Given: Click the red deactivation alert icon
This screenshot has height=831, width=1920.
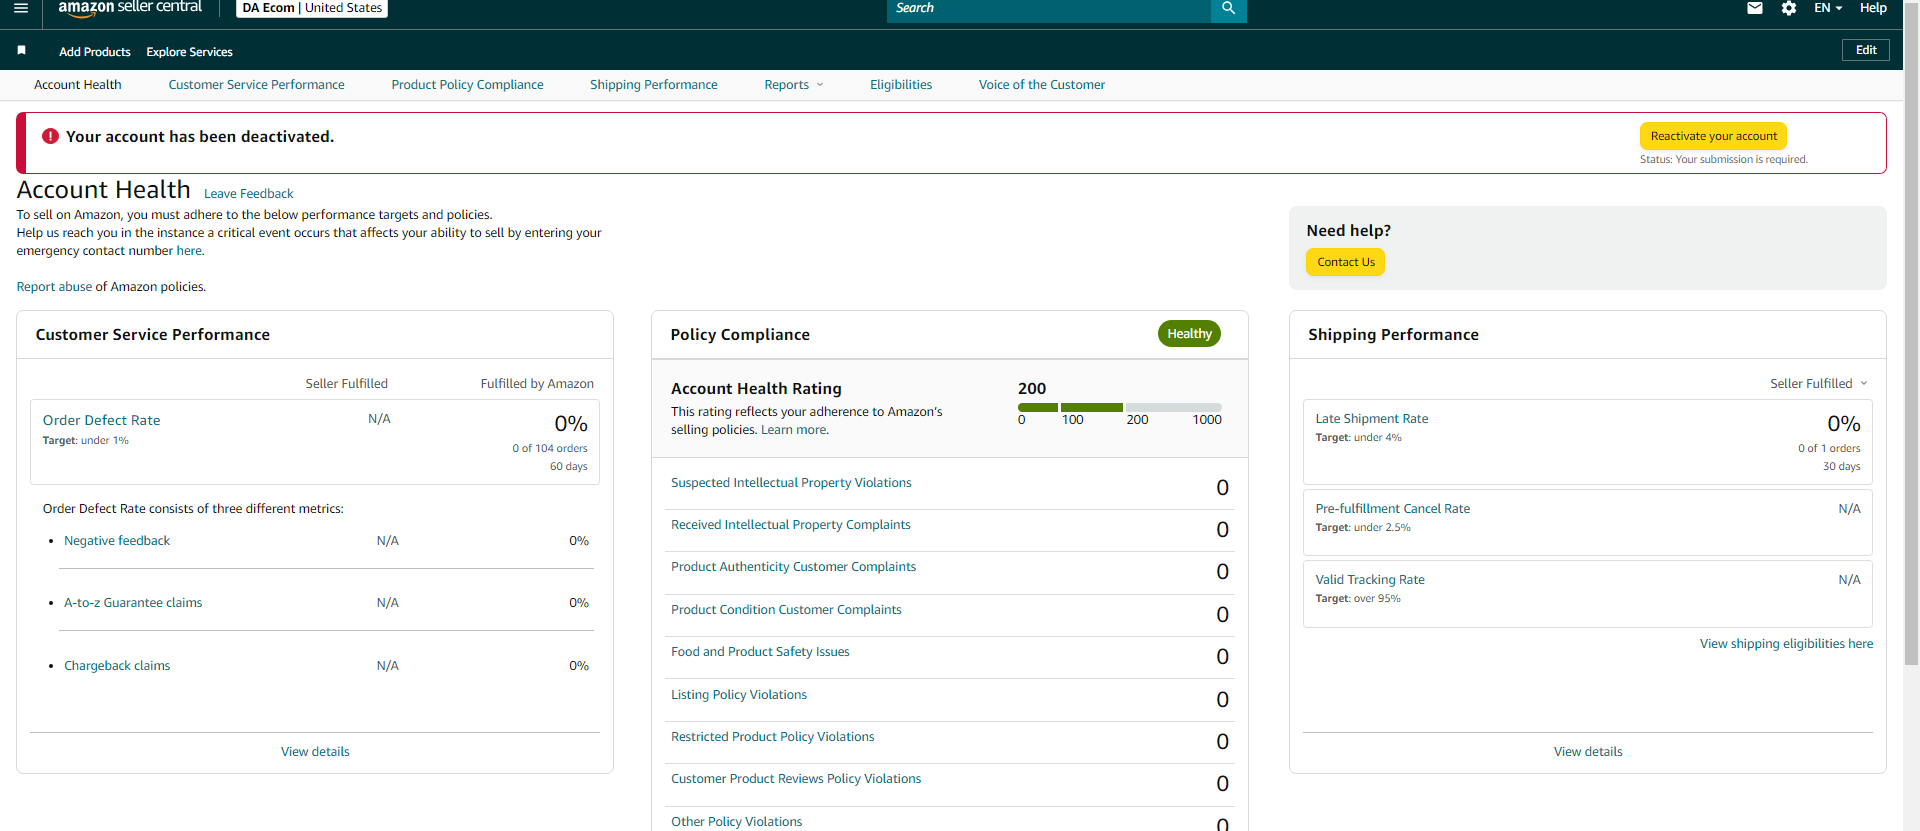Looking at the screenshot, I should pos(50,136).
